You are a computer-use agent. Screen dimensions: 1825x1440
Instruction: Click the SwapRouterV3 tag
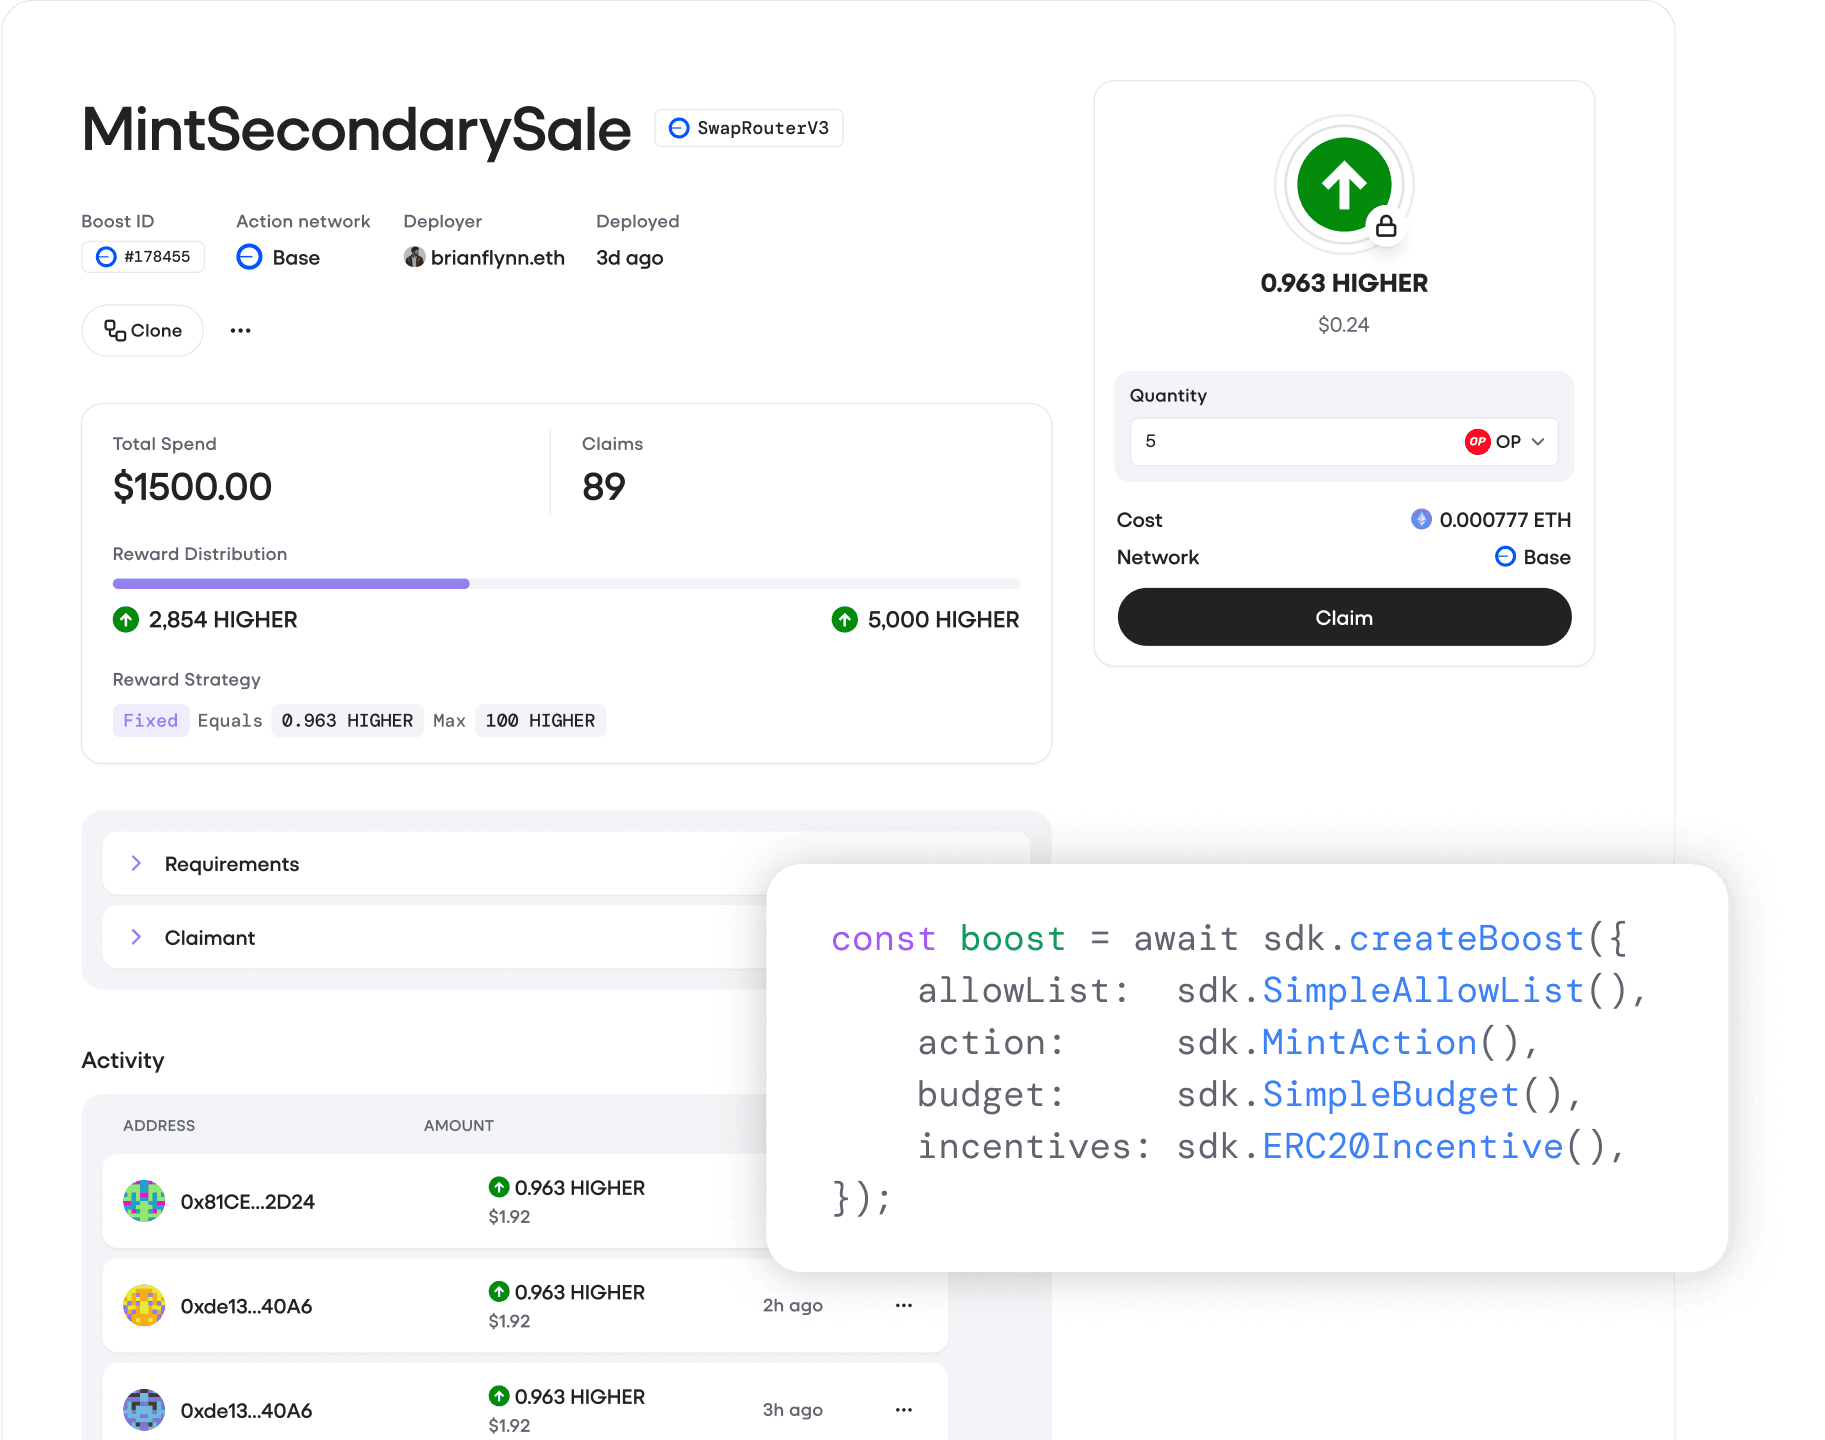pos(749,128)
